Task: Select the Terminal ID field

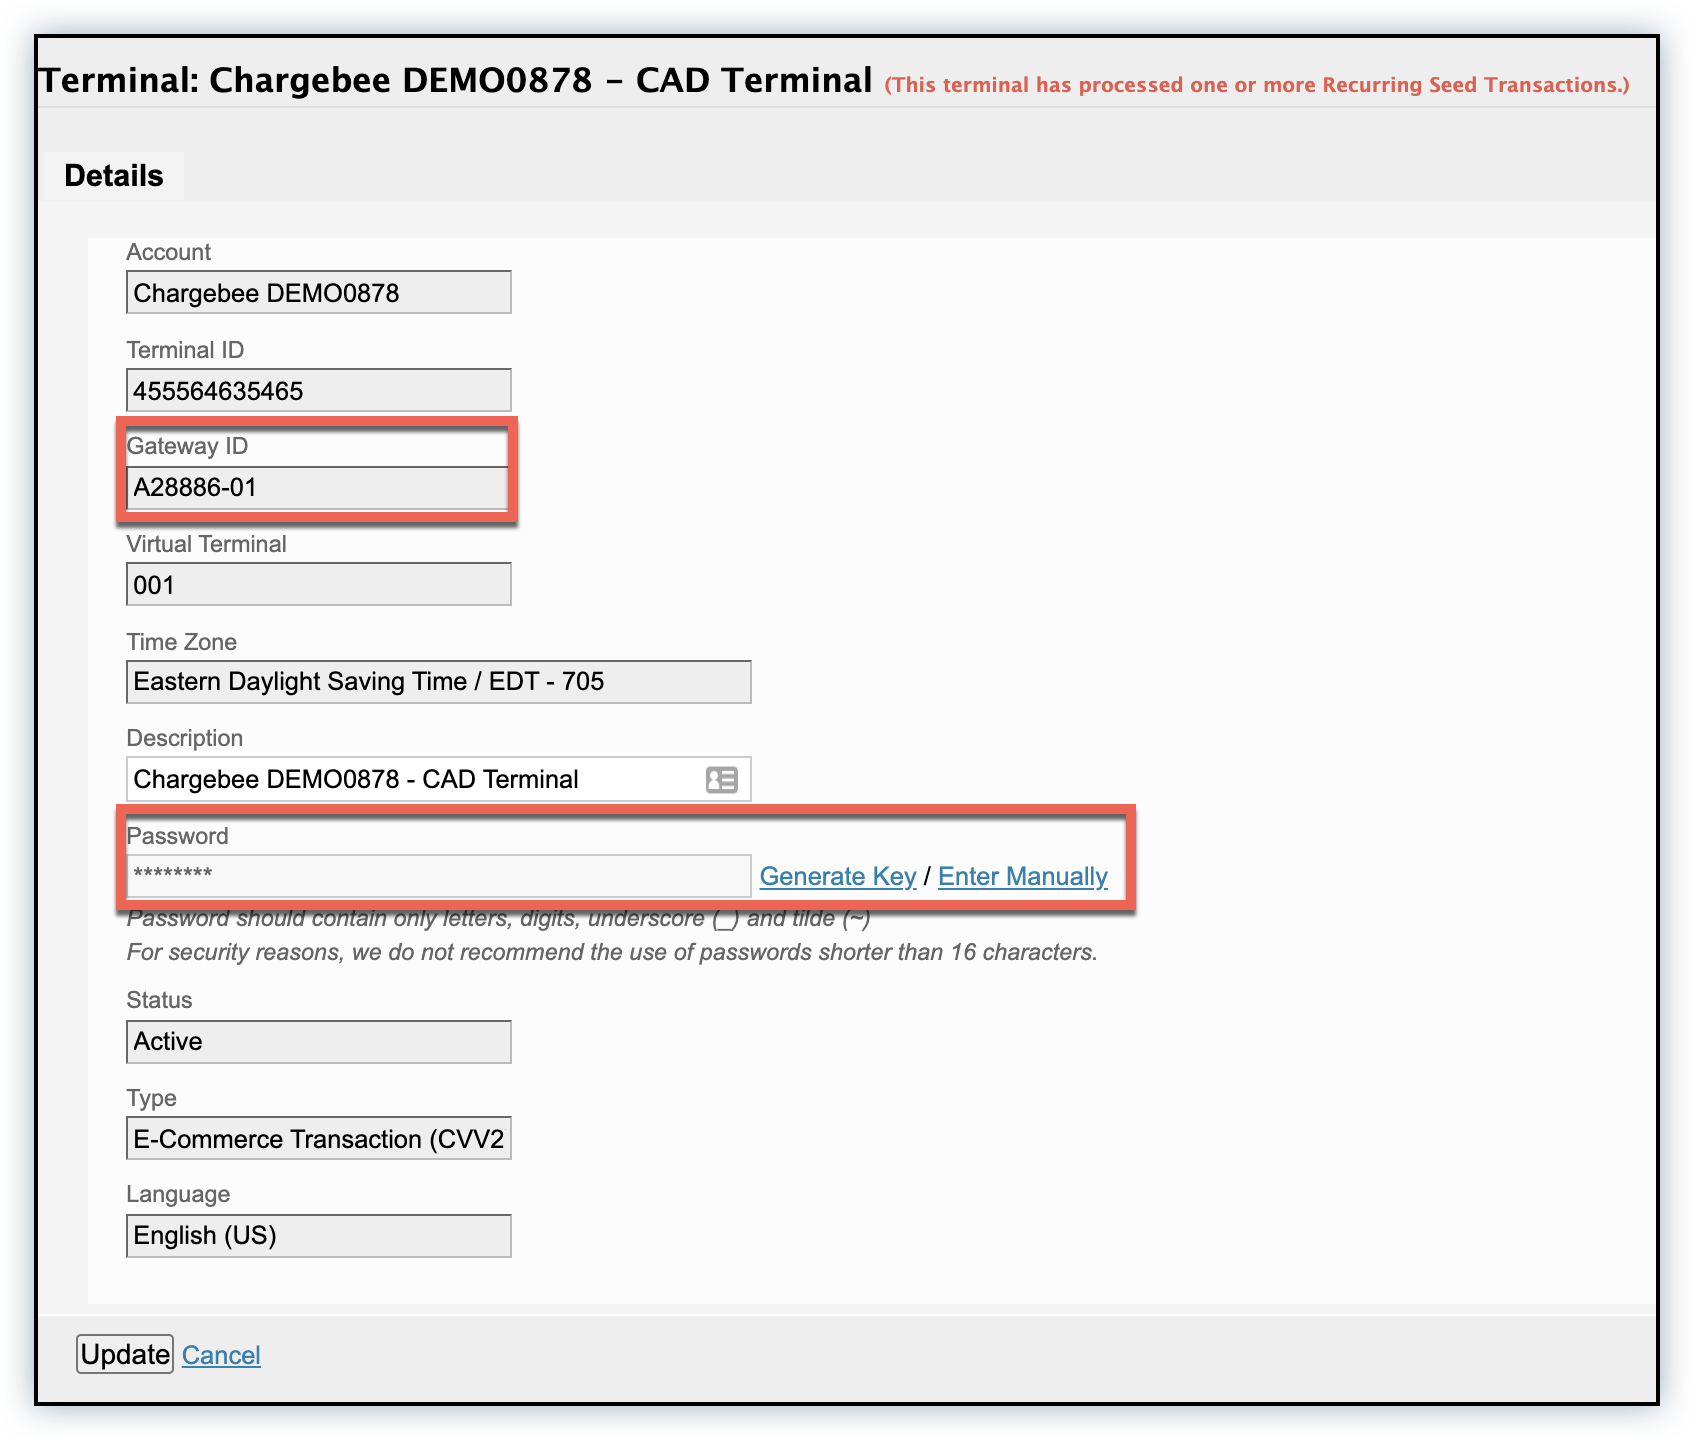Action: tap(318, 391)
